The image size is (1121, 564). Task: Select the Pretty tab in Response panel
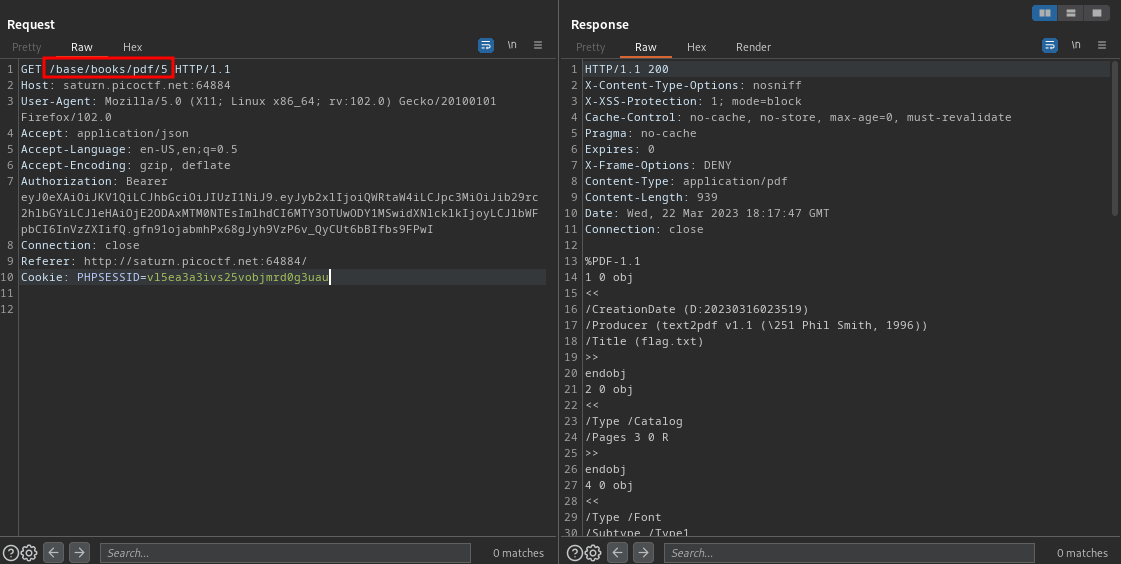coord(591,47)
